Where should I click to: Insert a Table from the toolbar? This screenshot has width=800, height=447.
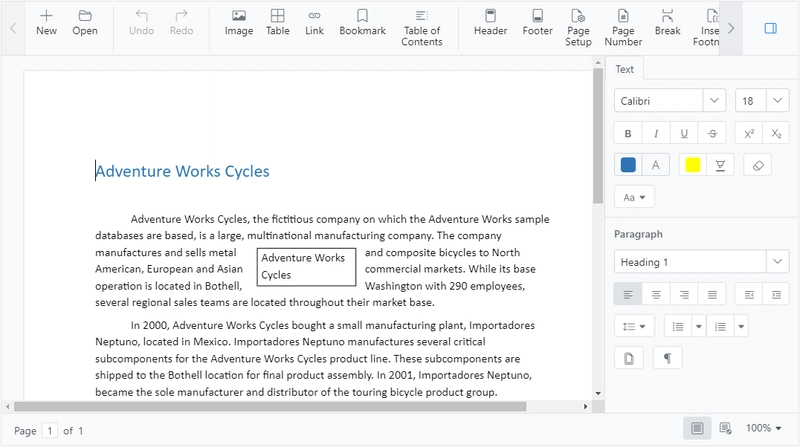pos(278,23)
